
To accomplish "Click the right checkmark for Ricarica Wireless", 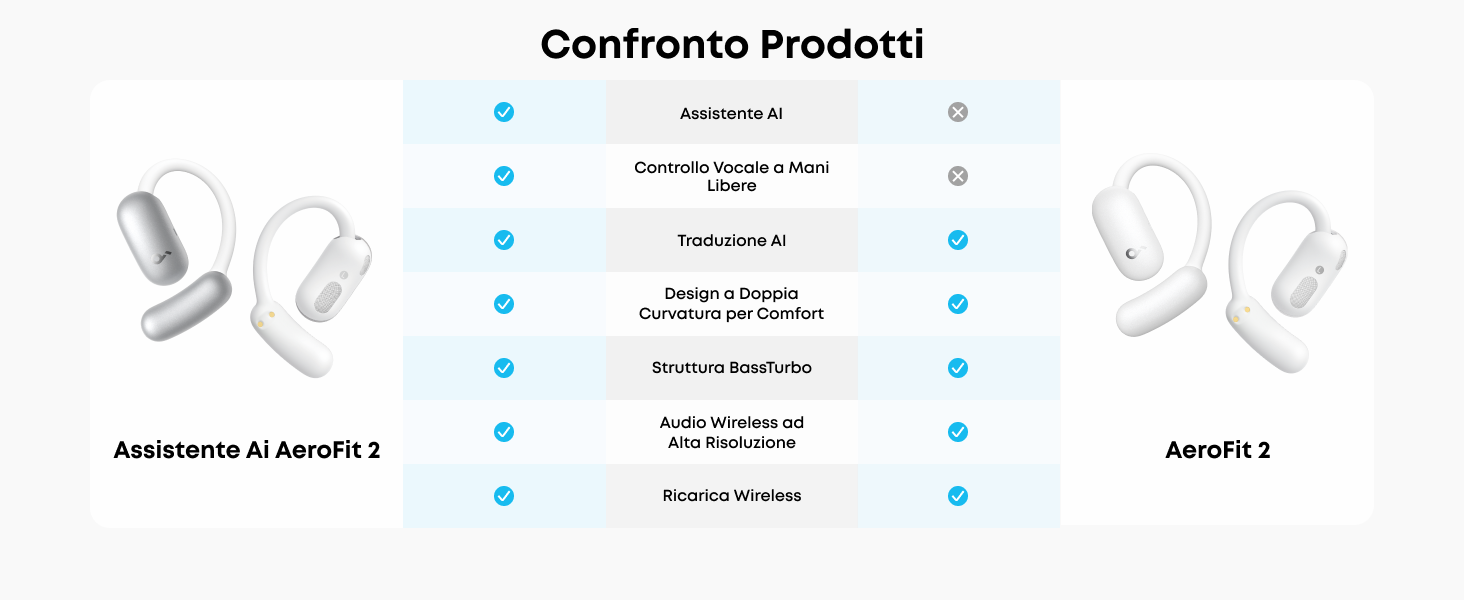I will (x=958, y=496).
